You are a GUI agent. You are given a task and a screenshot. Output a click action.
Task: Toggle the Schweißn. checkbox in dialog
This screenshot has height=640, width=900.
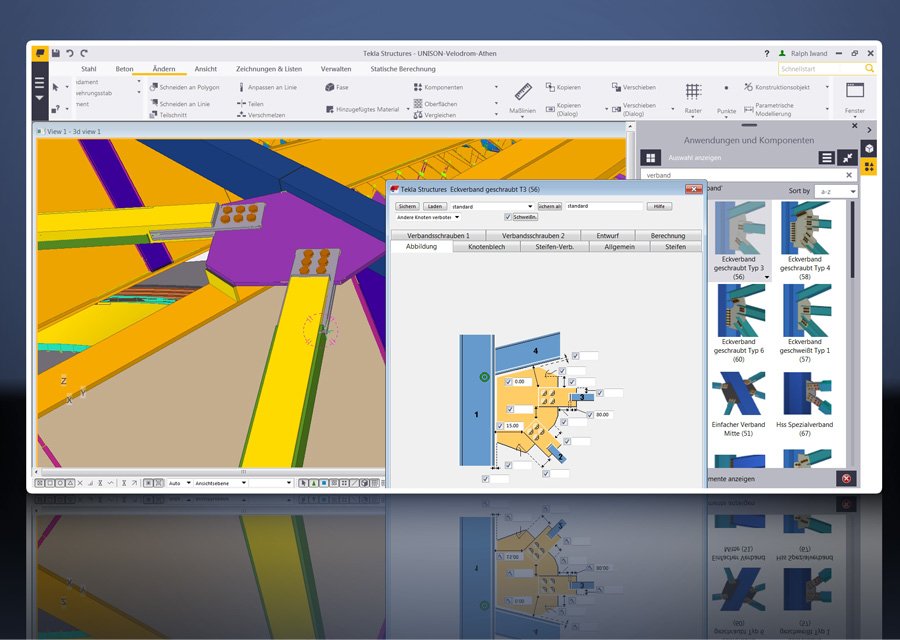pyautogui.click(x=507, y=217)
